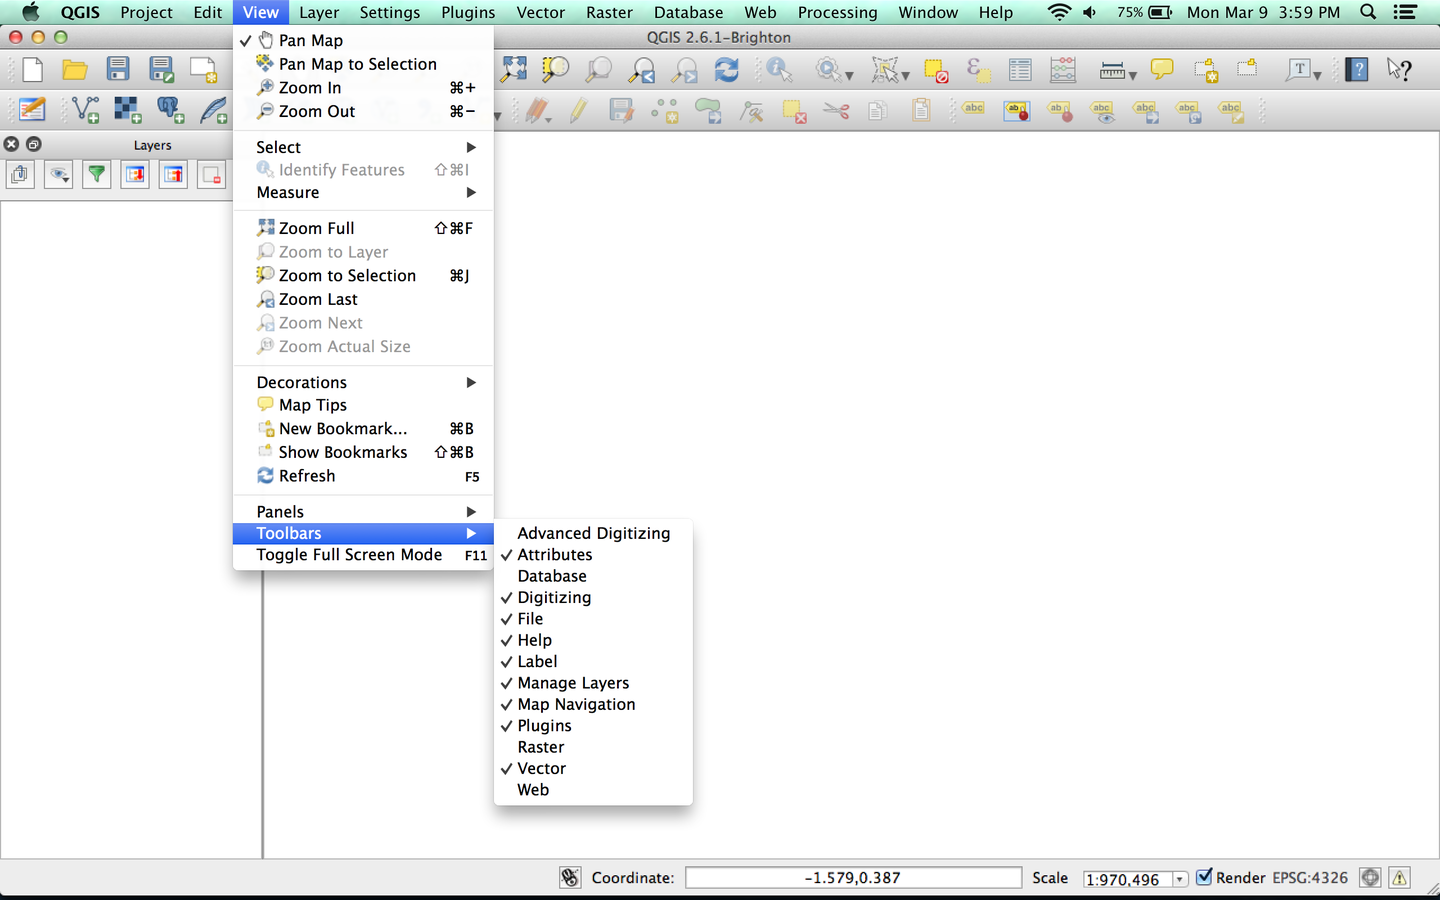This screenshot has height=900, width=1440.
Task: Click the What's This cursor icon
Action: (x=1399, y=70)
